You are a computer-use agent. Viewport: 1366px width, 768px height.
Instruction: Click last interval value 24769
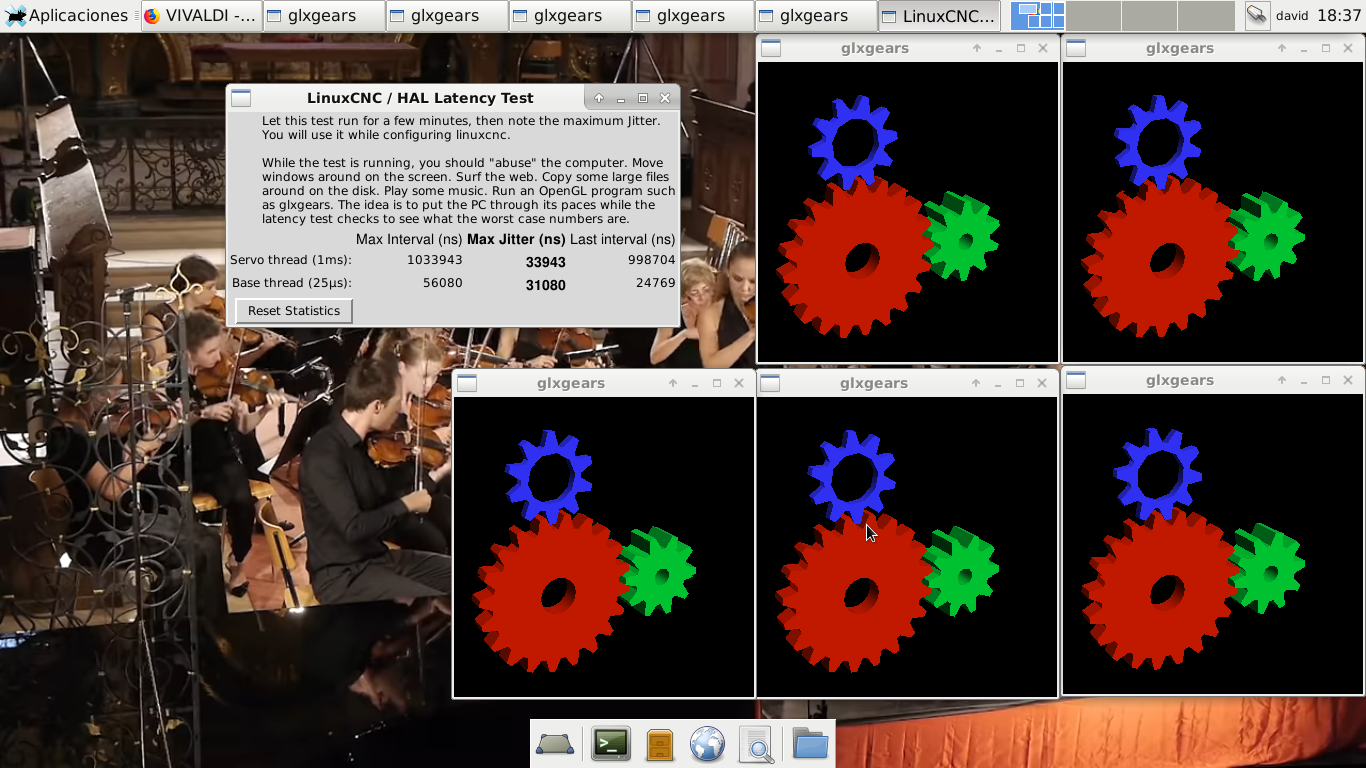[656, 283]
